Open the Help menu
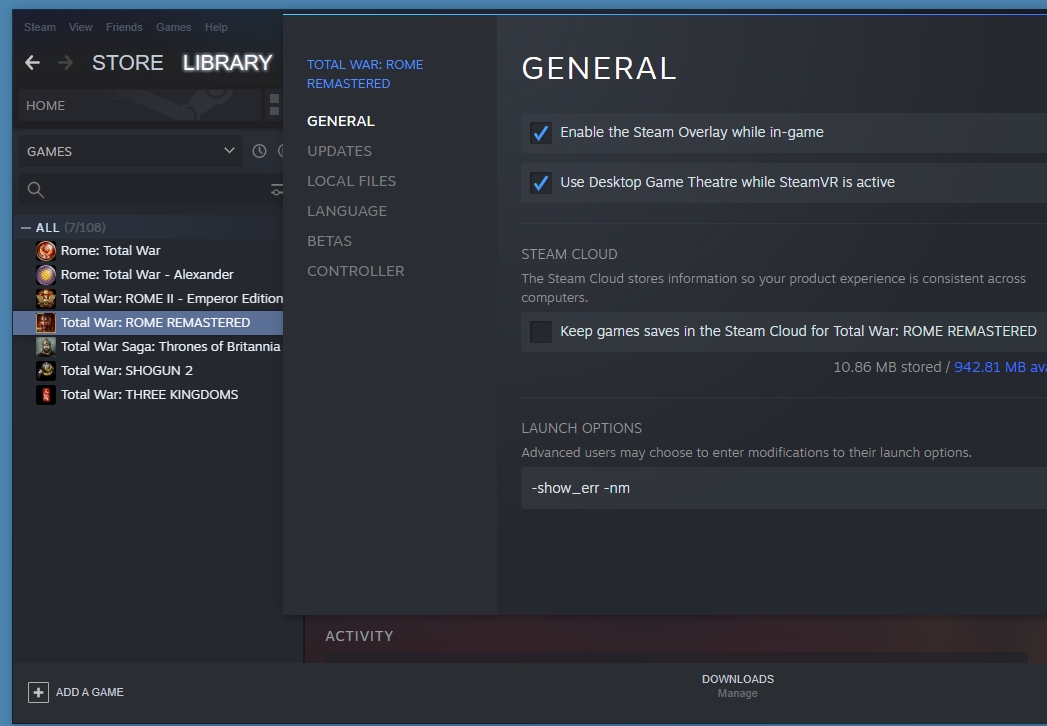The width and height of the screenshot is (1047, 726). coord(216,27)
